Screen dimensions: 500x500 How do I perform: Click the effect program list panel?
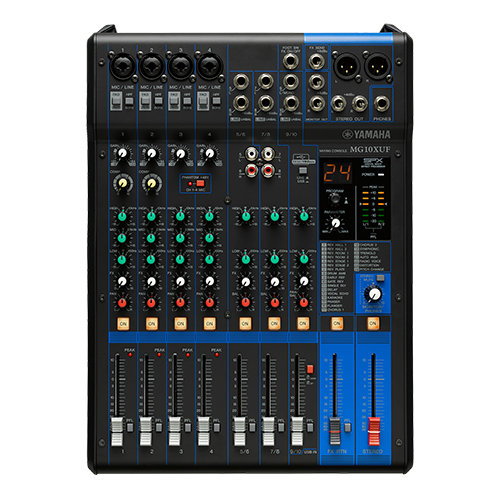(x=355, y=277)
